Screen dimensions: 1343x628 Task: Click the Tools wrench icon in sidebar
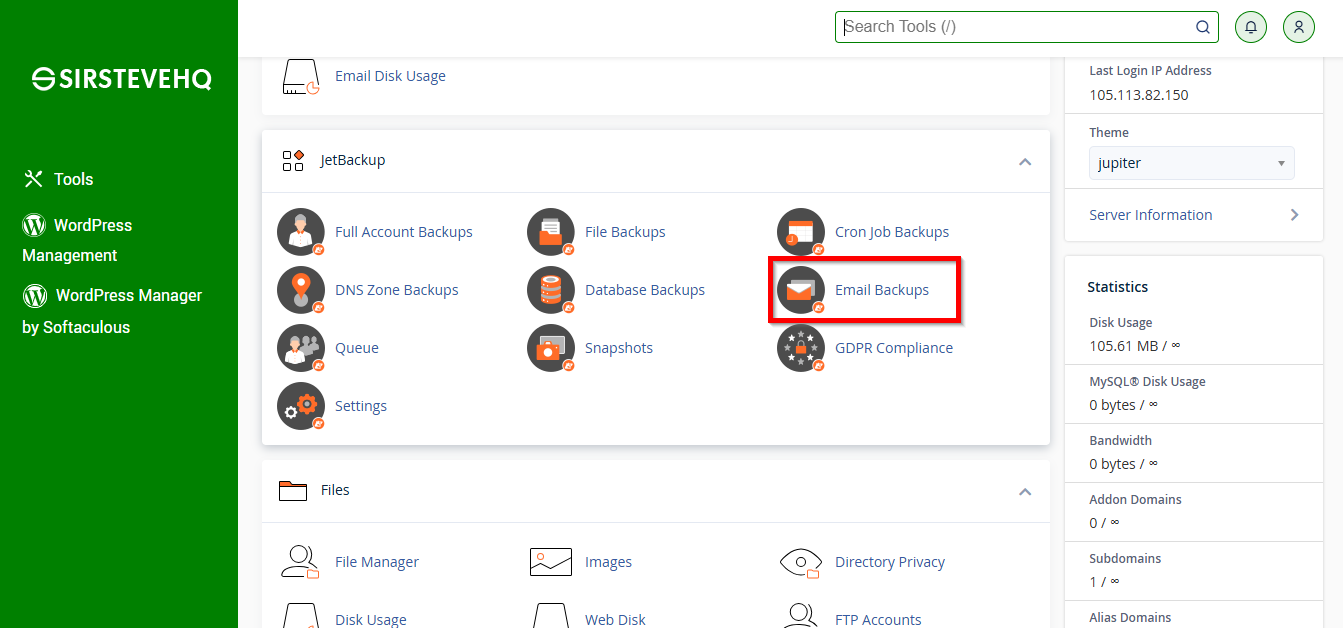(x=34, y=179)
